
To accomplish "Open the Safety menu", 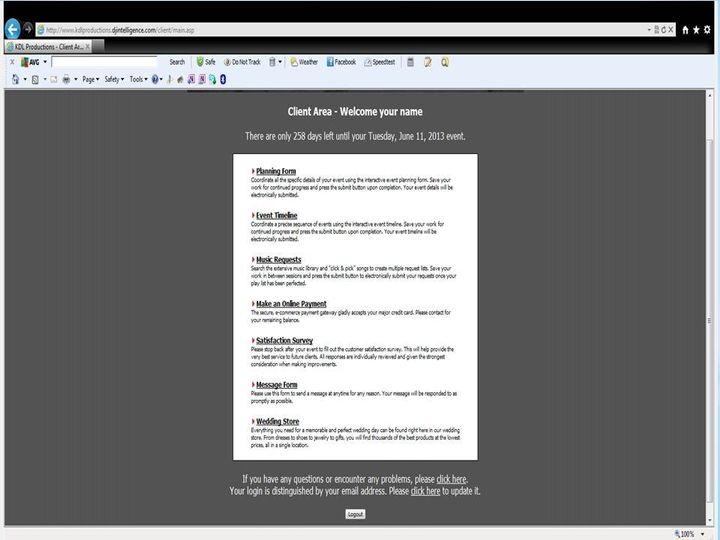I will tap(114, 79).
